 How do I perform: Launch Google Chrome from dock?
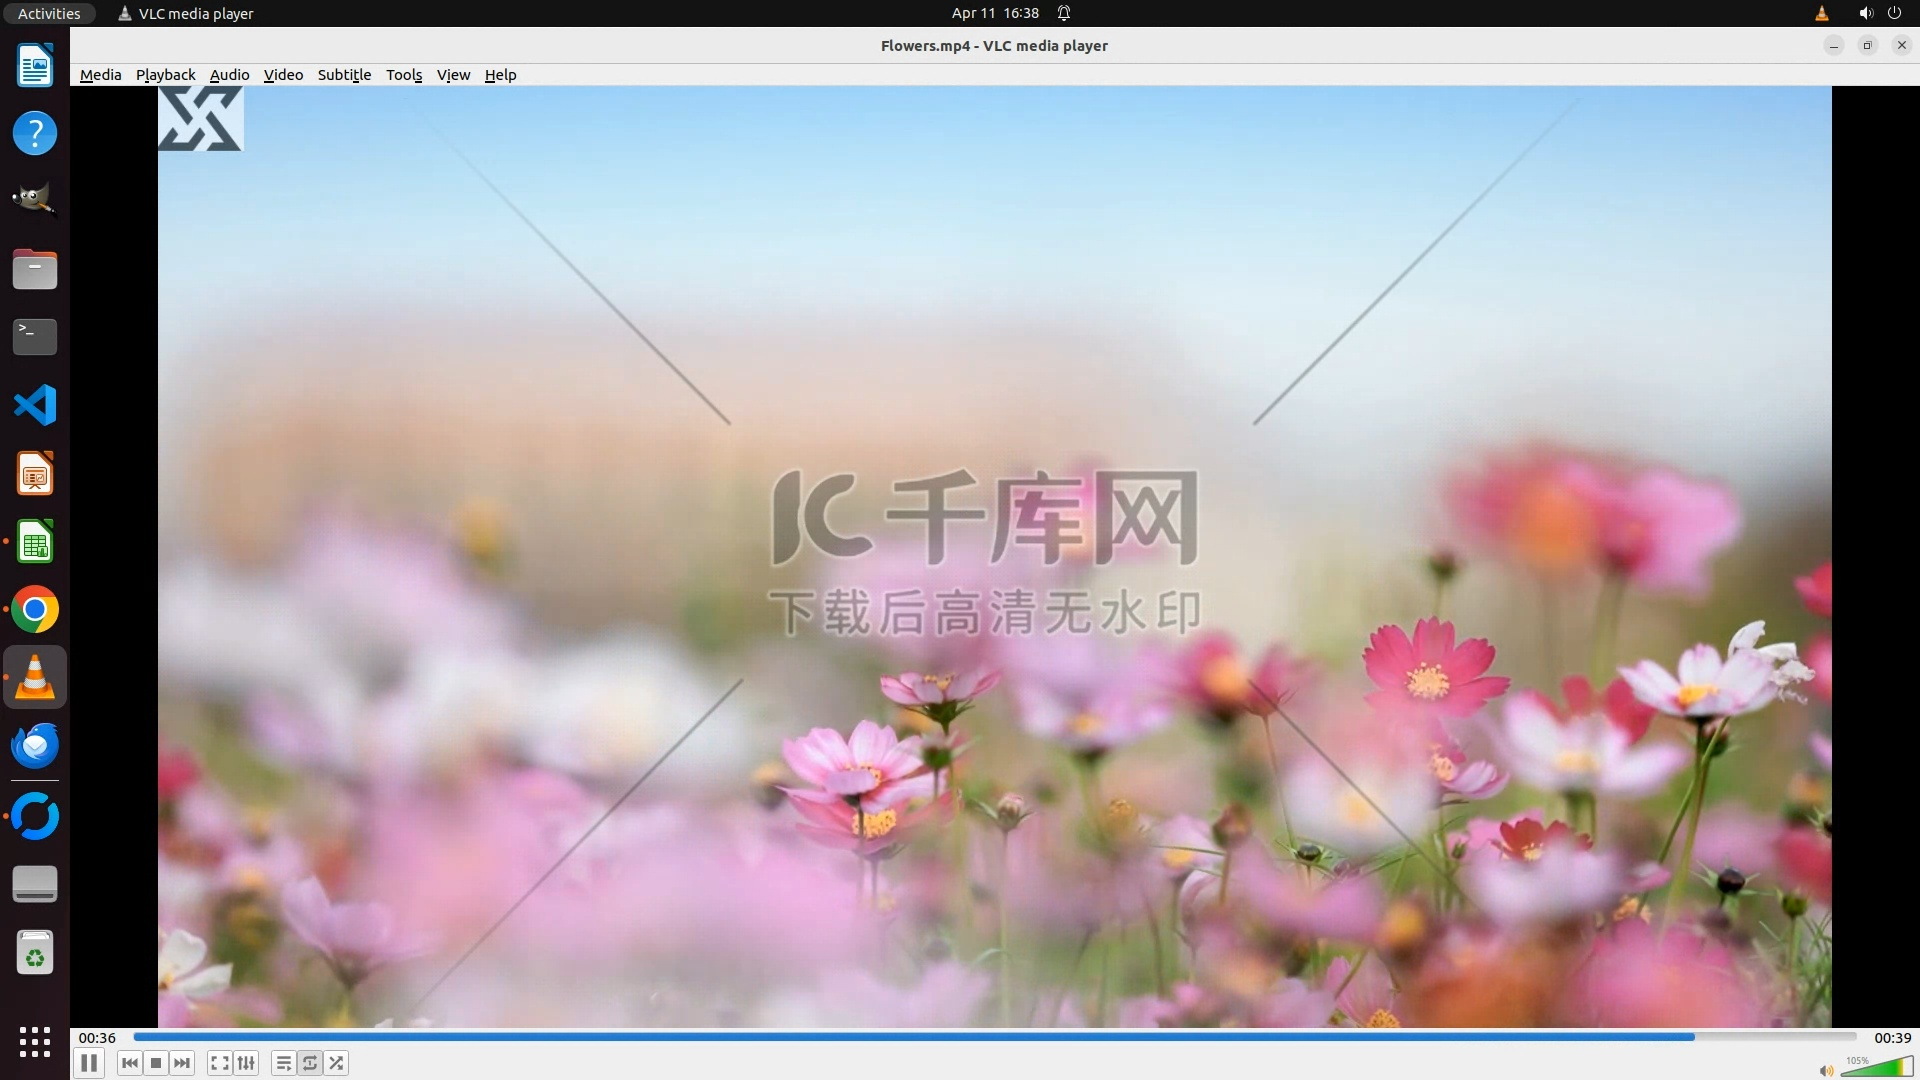pos(35,610)
